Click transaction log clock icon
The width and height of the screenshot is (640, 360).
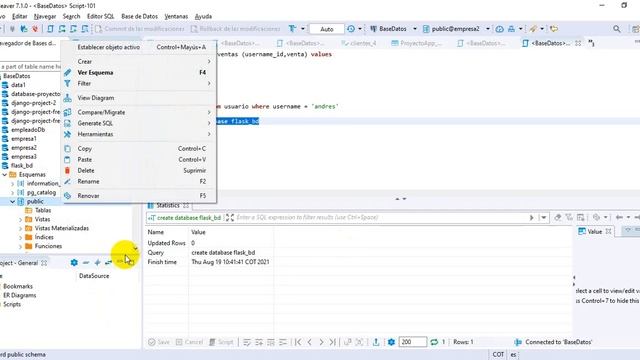click(x=351, y=29)
